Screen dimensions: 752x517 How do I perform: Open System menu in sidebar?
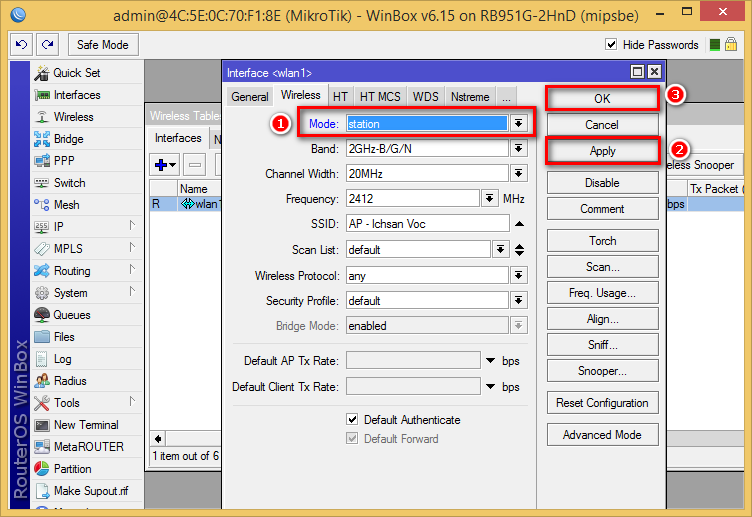point(70,293)
